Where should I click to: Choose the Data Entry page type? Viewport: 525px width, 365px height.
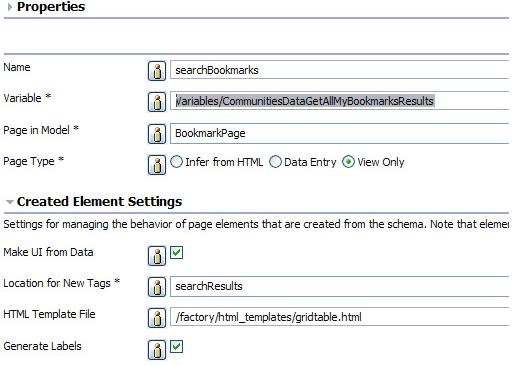tap(275, 162)
